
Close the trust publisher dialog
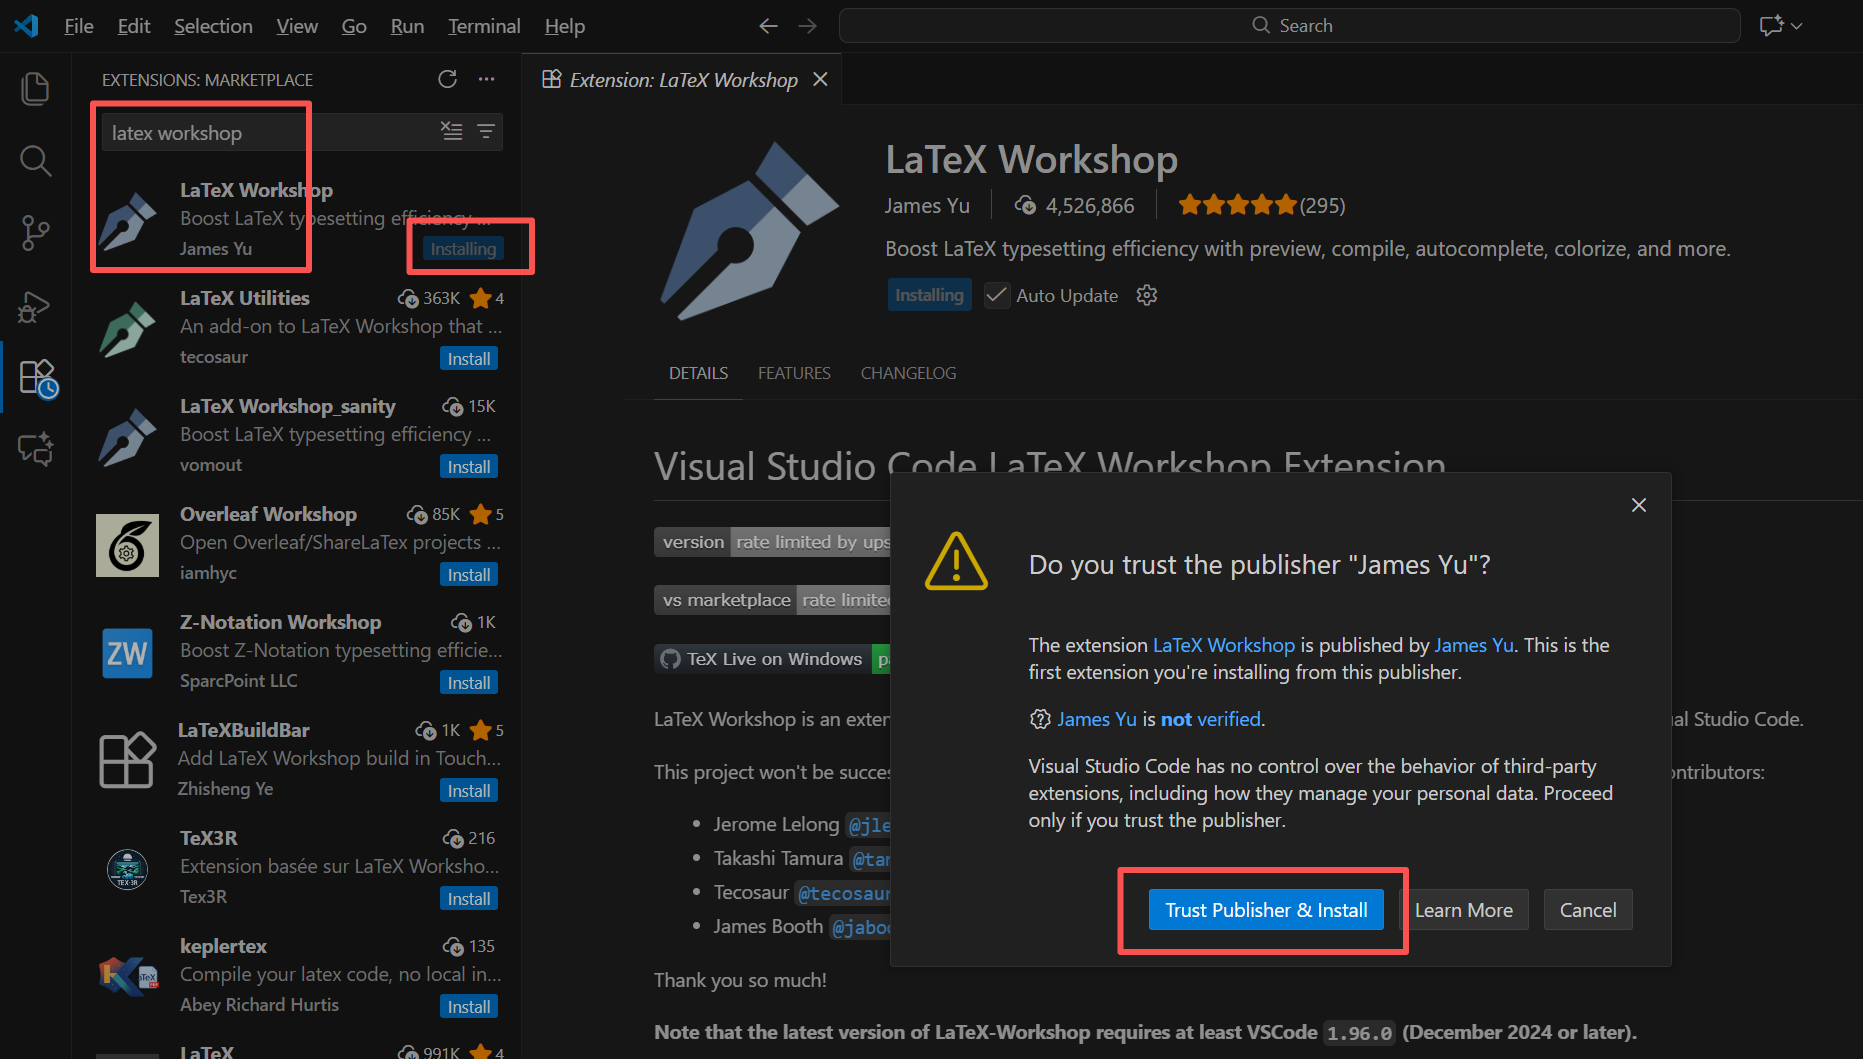click(x=1639, y=505)
